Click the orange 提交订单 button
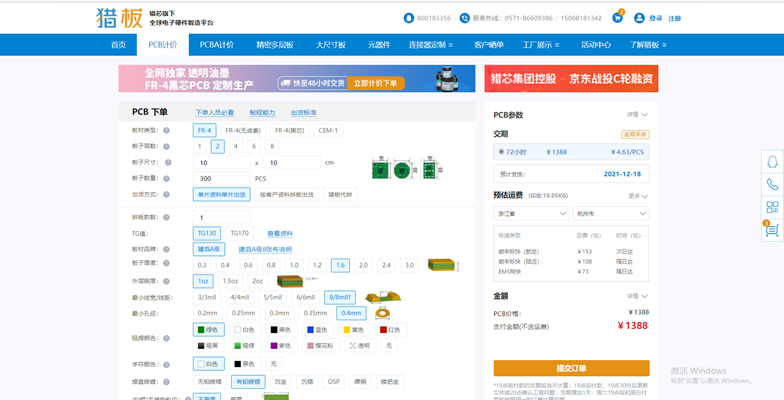 click(571, 367)
